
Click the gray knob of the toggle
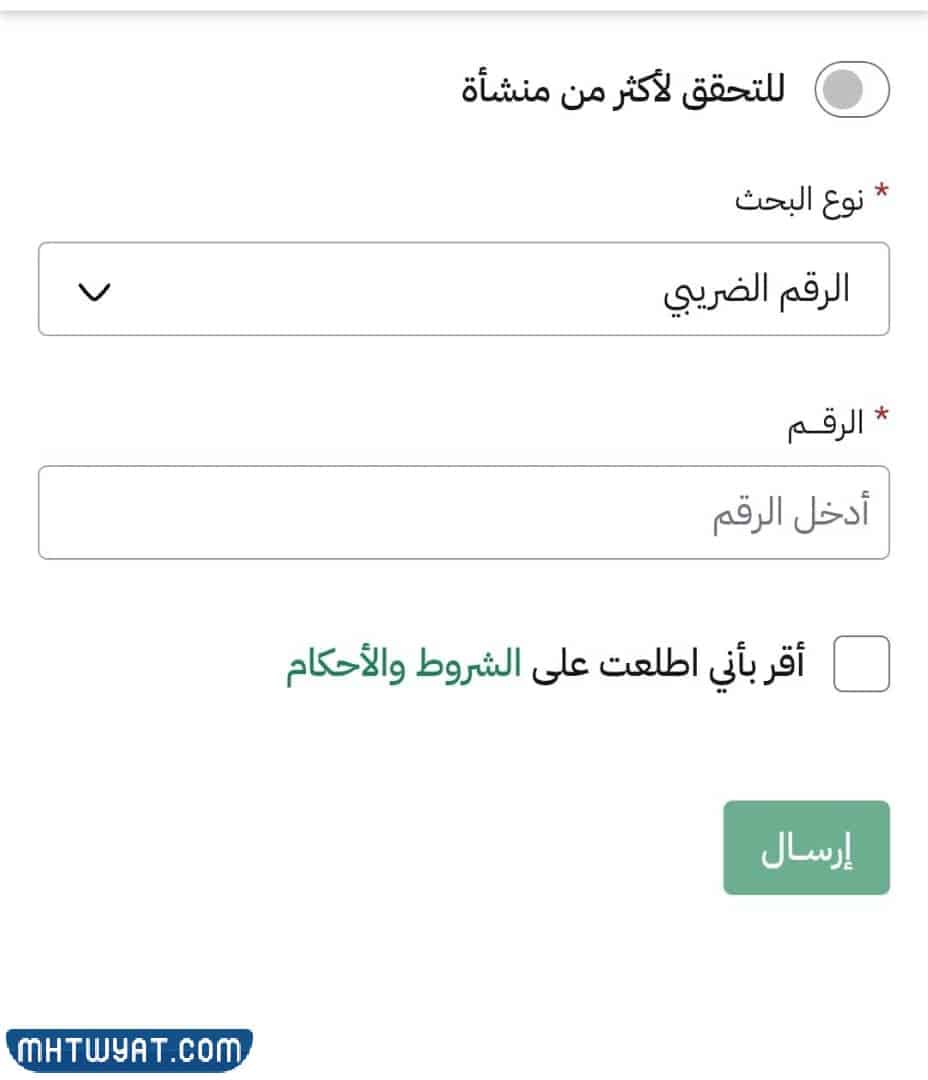[838, 91]
